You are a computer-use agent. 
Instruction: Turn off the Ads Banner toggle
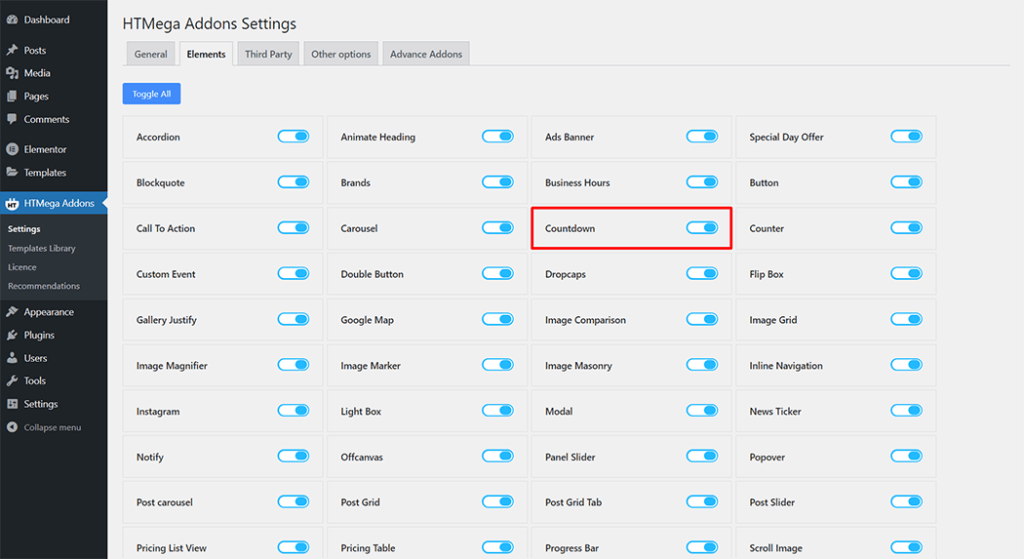point(702,136)
